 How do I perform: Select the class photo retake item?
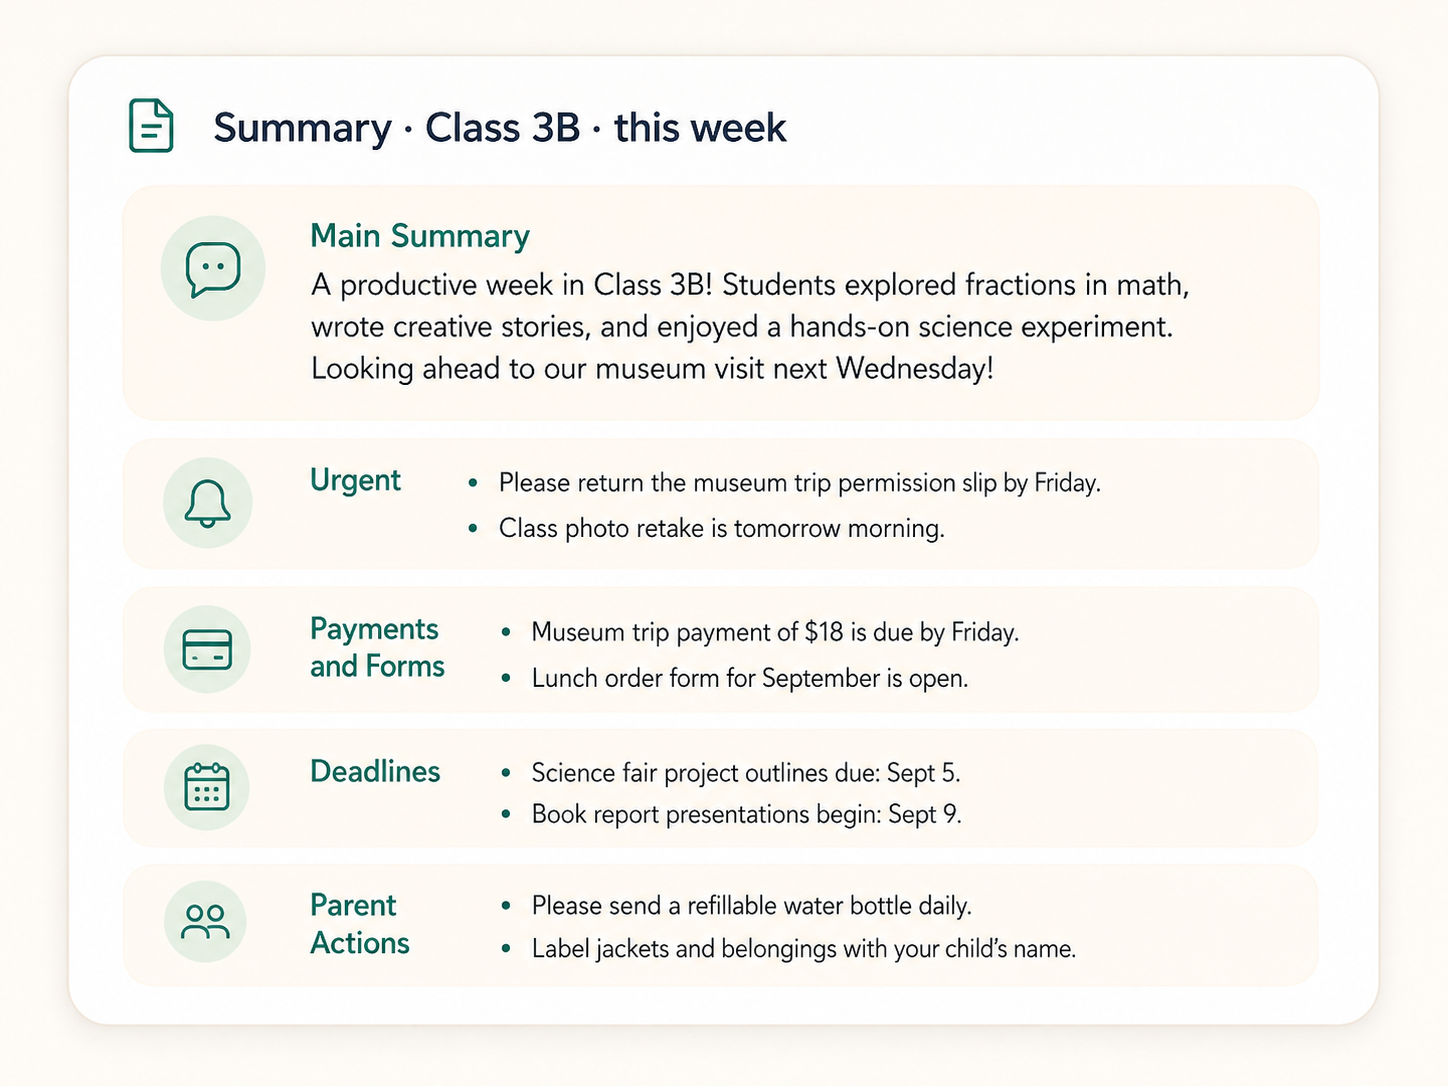pyautogui.click(x=722, y=528)
